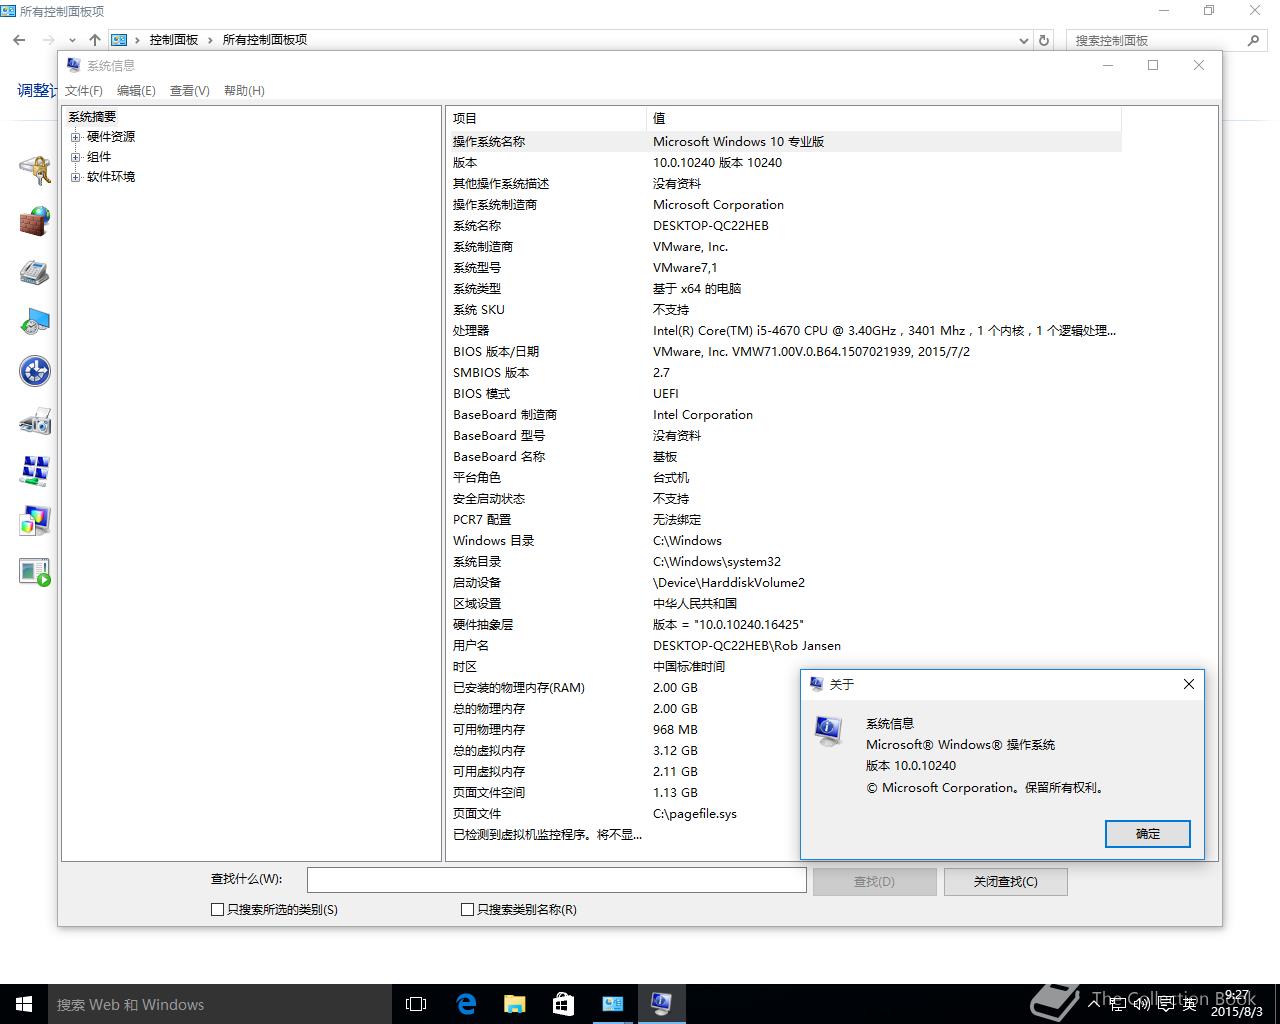This screenshot has height=1024, width=1280.
Task: Click 搜索 Web 和 Windows taskbar search
Action: point(220,1004)
